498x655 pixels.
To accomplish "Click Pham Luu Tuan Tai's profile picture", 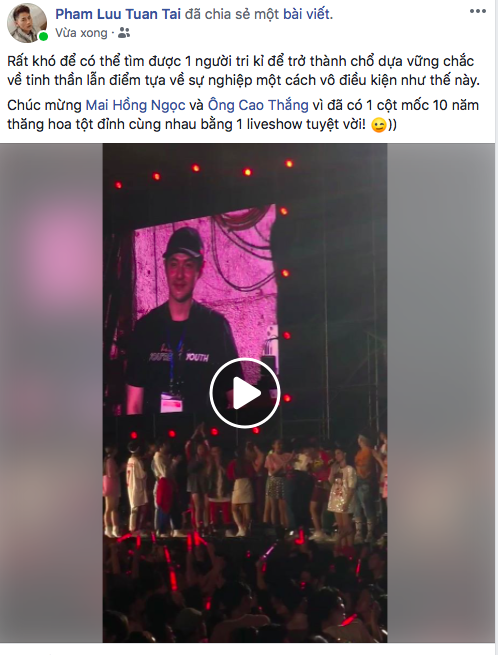I will [27, 23].
